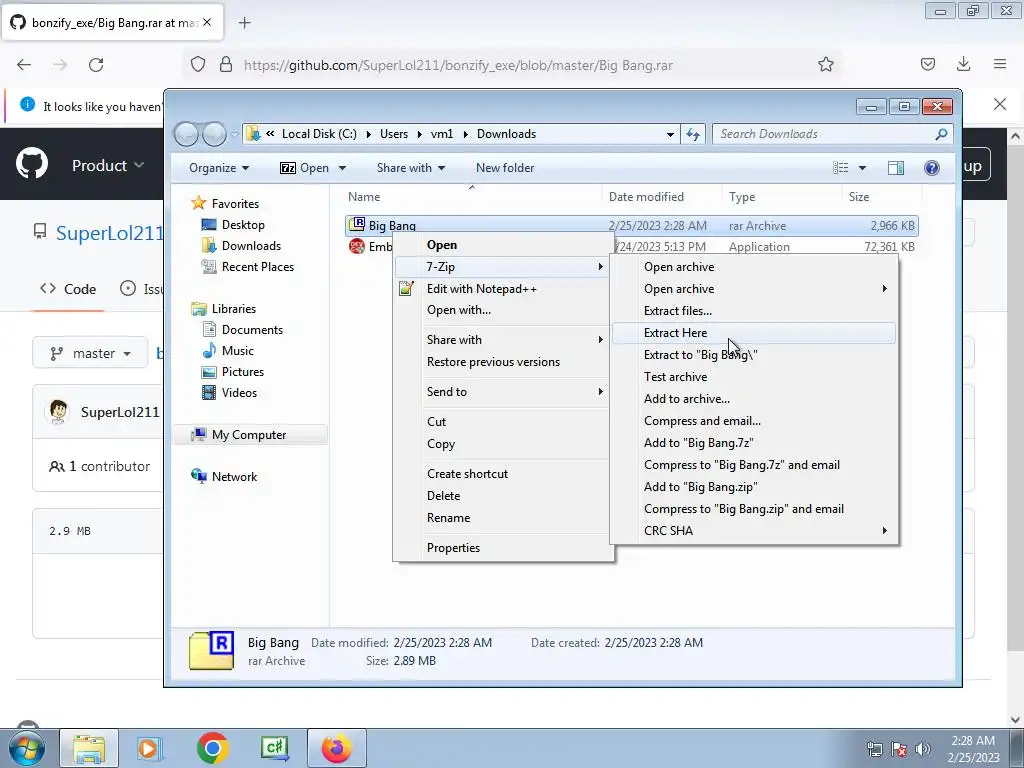The image size is (1024, 768).
Task: Choose Add to "Big Bang.7z"
Action: coord(754,443)
